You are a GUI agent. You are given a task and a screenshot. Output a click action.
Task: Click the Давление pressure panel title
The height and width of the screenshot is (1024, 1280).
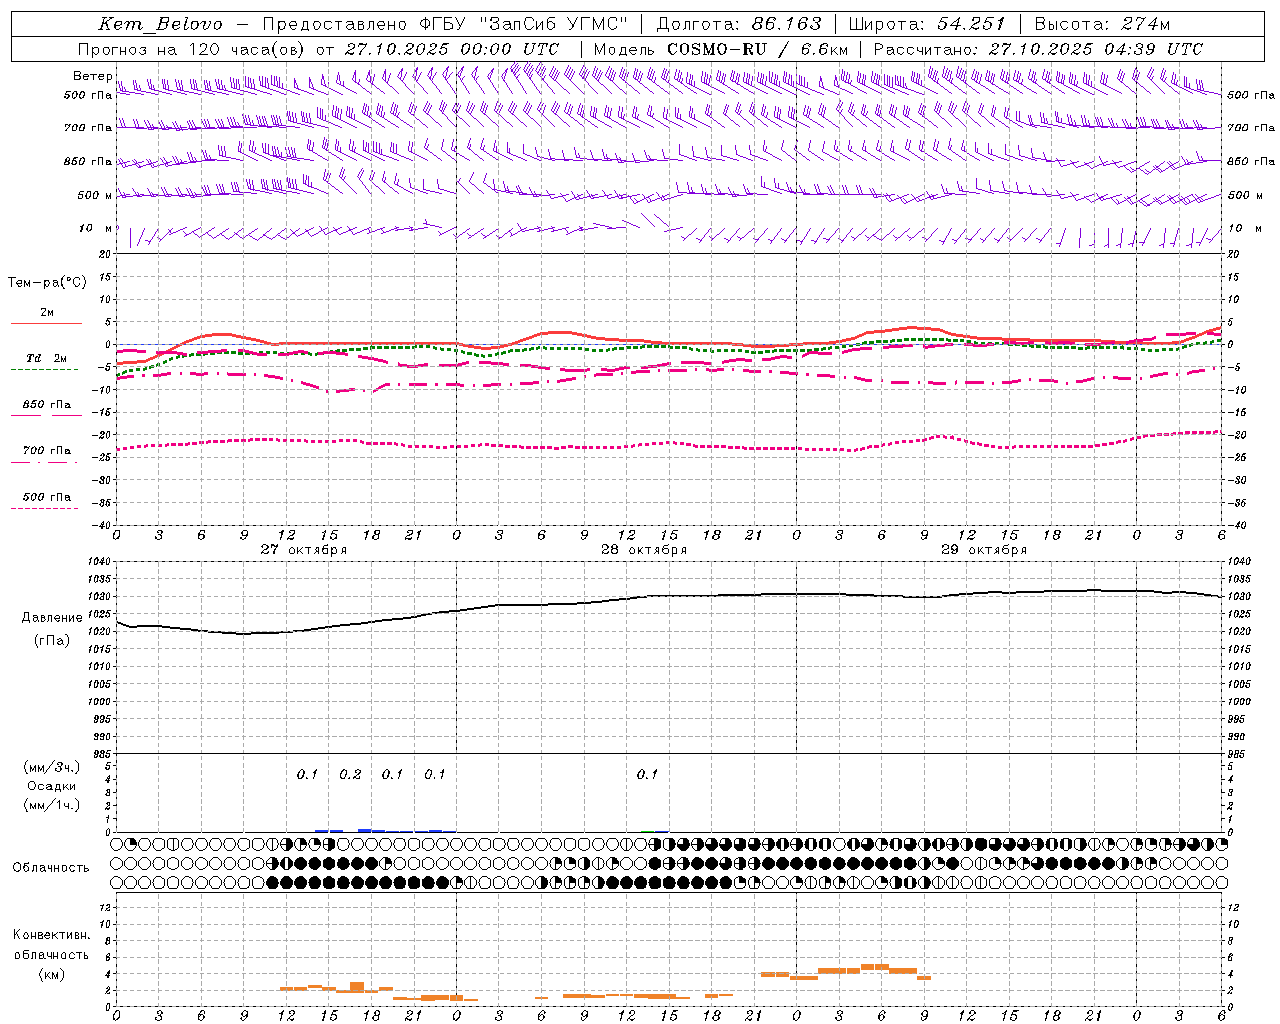(x=52, y=618)
